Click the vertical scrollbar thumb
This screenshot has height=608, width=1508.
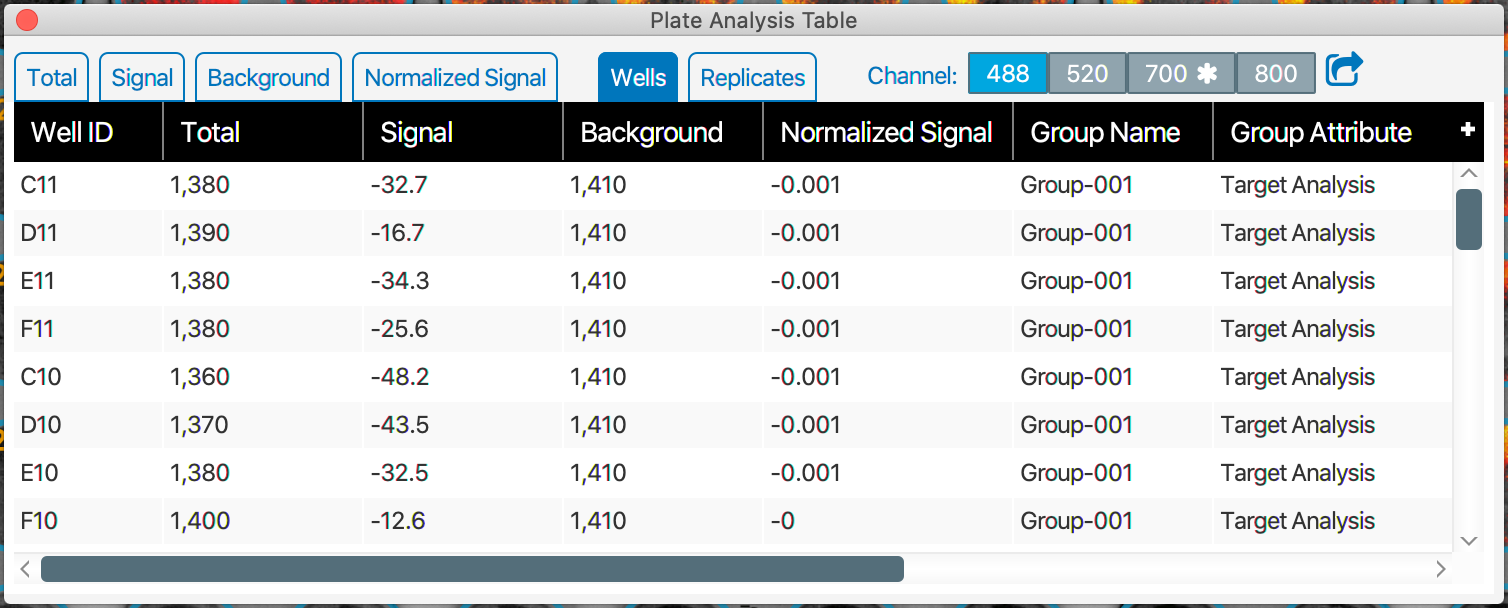[x=1468, y=219]
